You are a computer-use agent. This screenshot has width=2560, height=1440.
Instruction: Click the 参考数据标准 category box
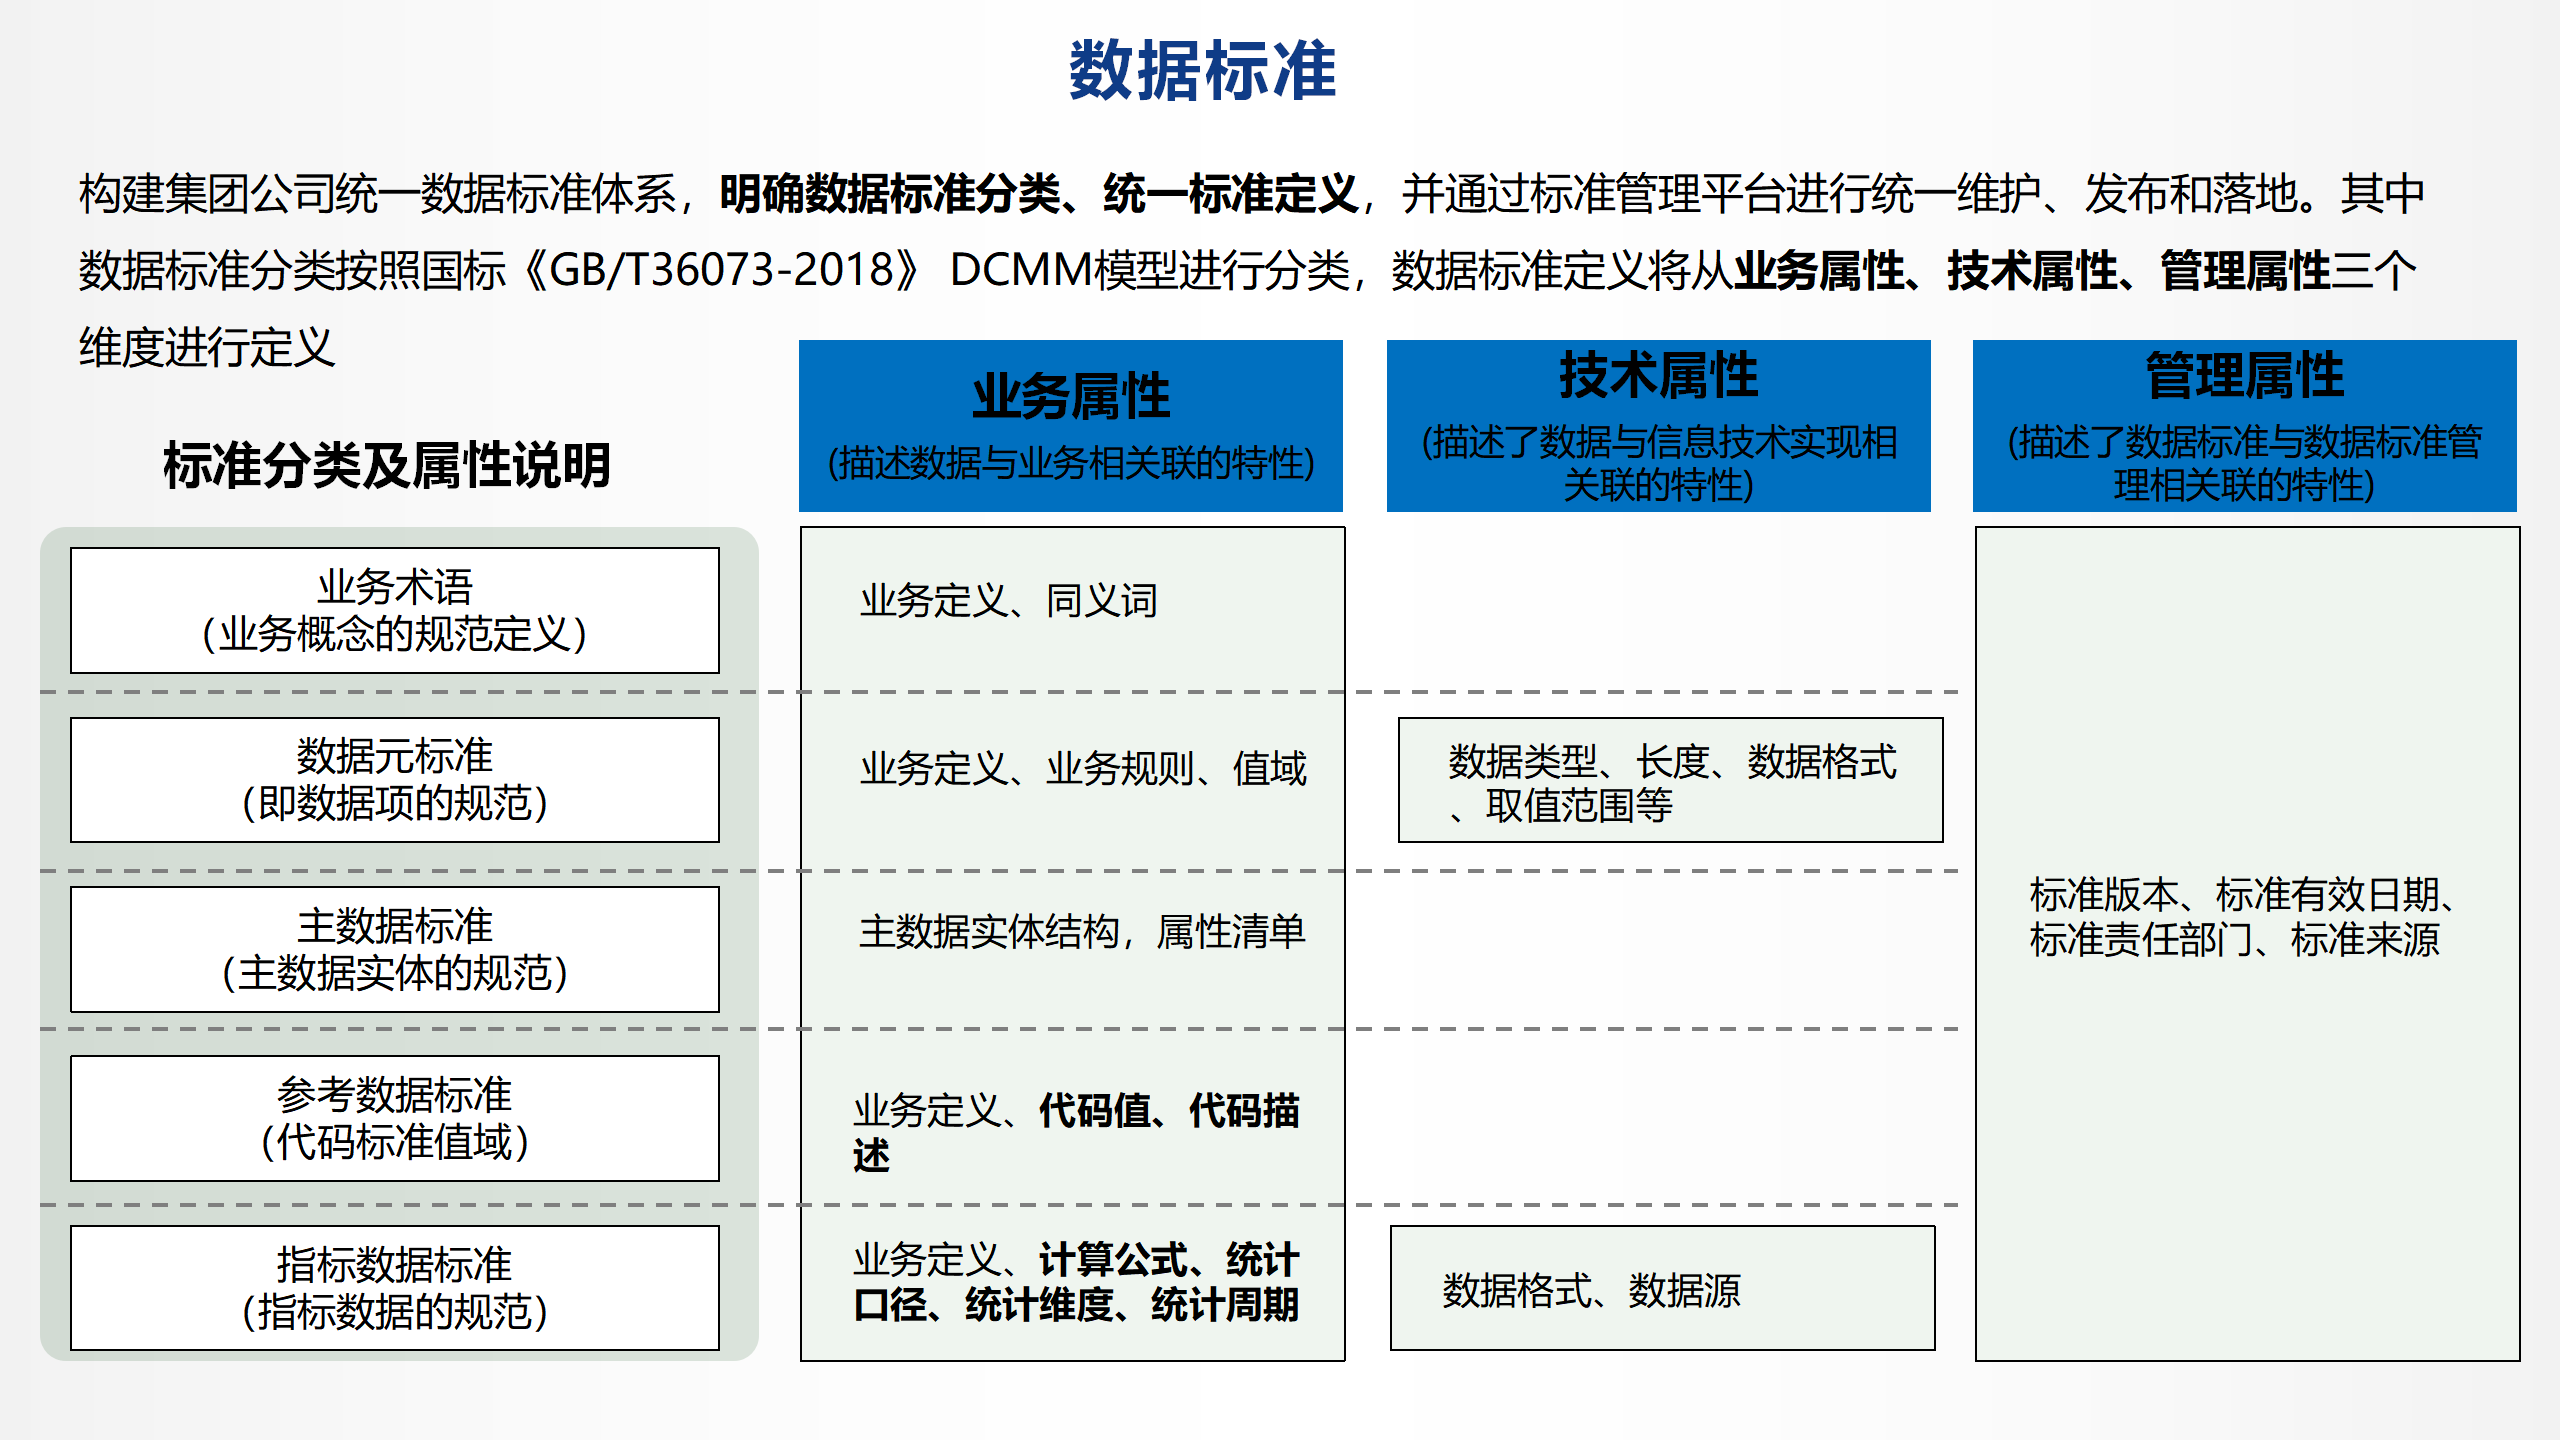(395, 1118)
